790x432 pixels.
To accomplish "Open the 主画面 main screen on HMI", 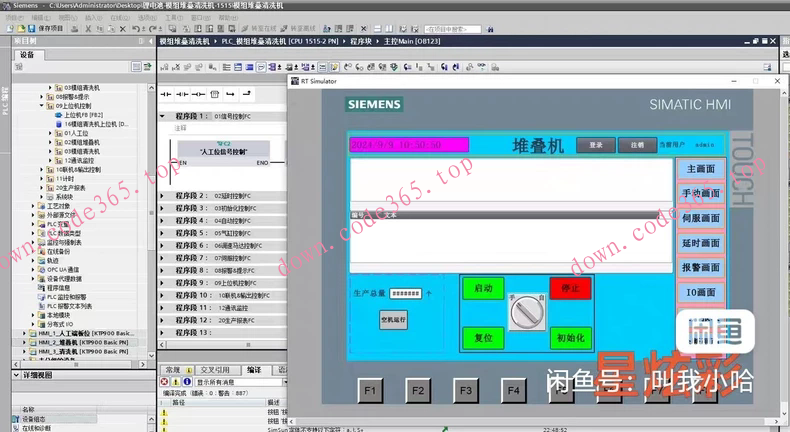I will [701, 169].
